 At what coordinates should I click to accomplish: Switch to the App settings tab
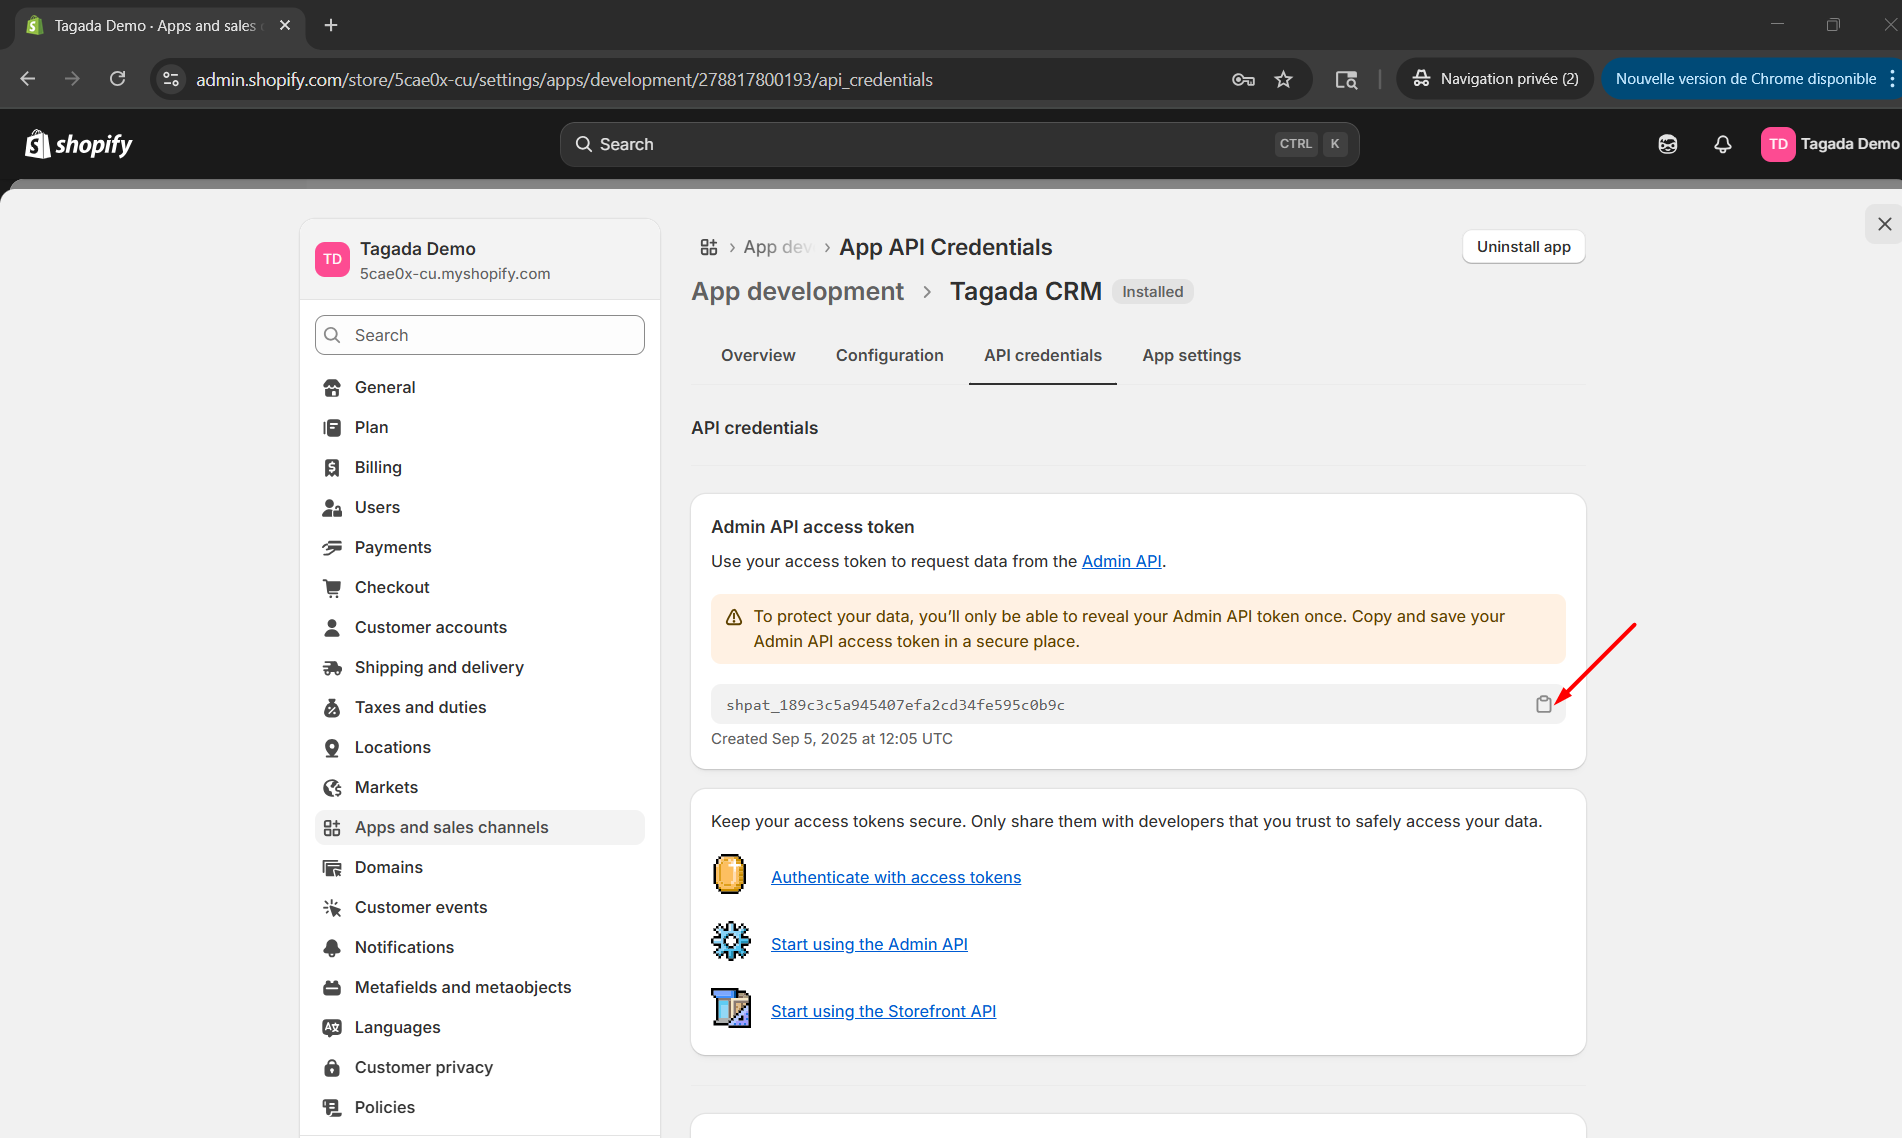(x=1191, y=355)
